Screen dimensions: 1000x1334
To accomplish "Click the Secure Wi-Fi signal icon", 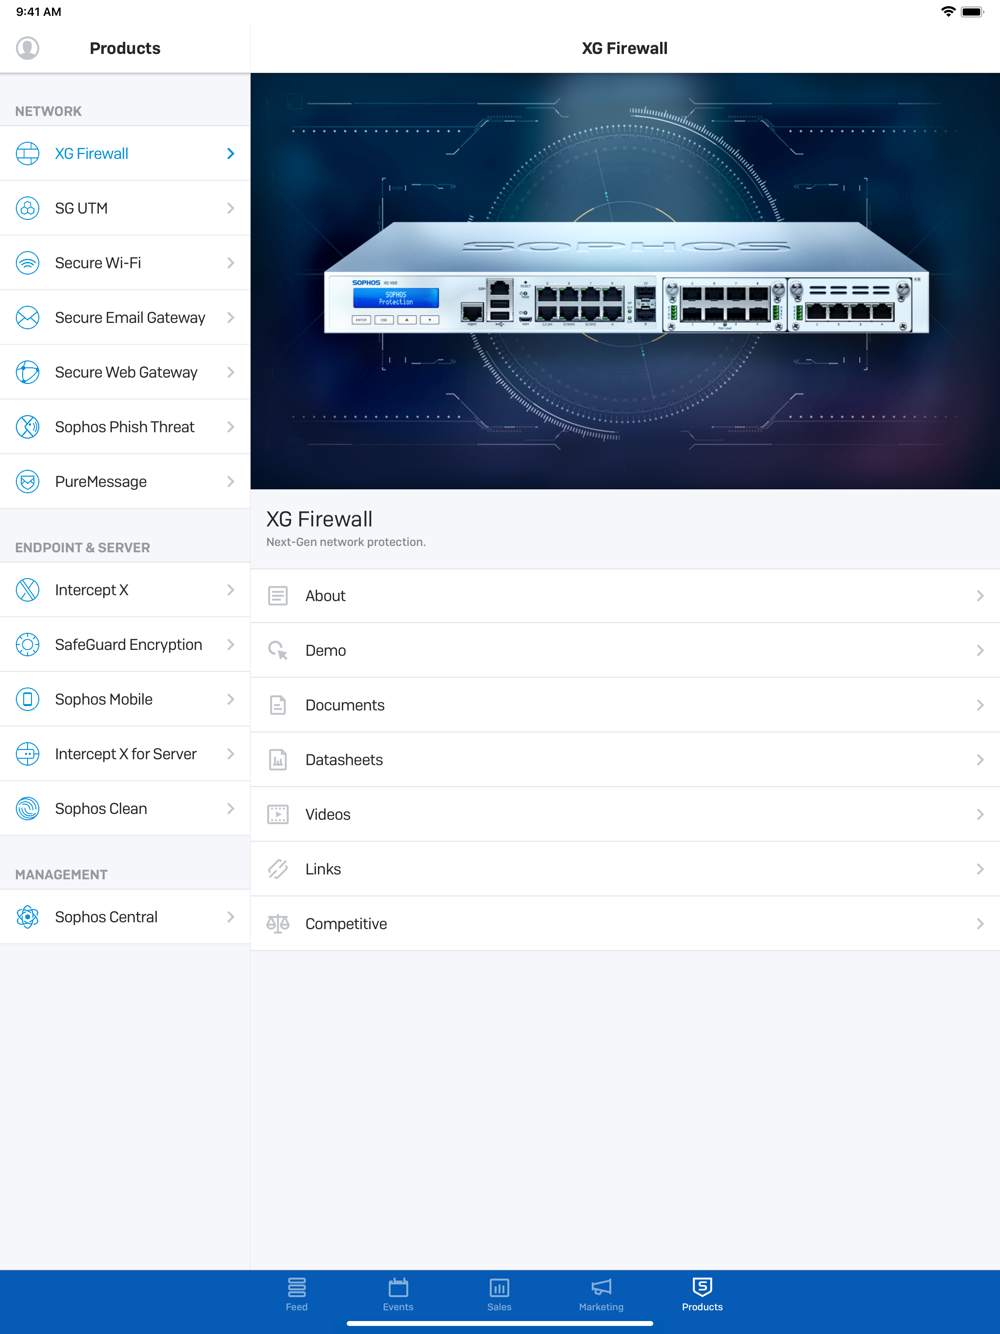I will pos(28,263).
